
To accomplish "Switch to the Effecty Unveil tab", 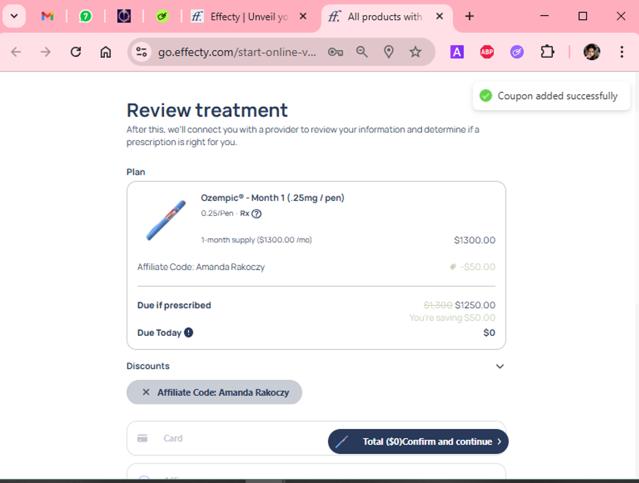I will pos(249,17).
